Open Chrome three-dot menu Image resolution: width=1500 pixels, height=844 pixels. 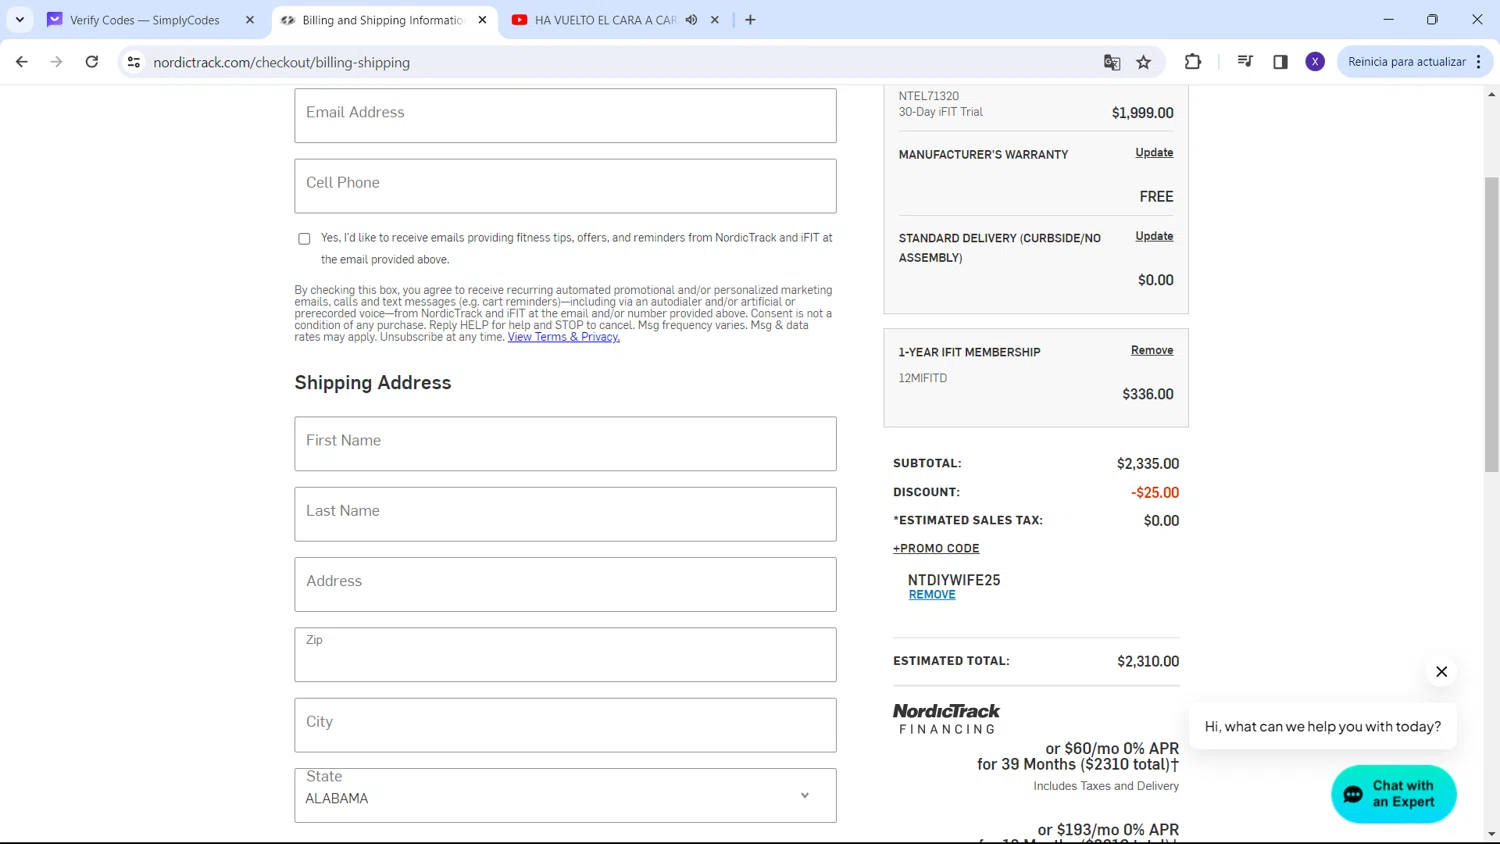[x=1479, y=62]
